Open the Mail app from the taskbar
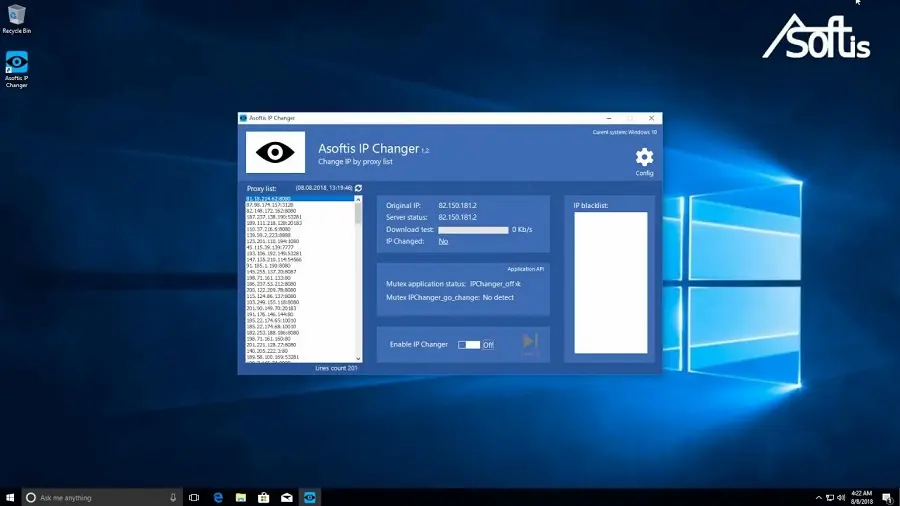The image size is (900, 506). click(x=286, y=497)
